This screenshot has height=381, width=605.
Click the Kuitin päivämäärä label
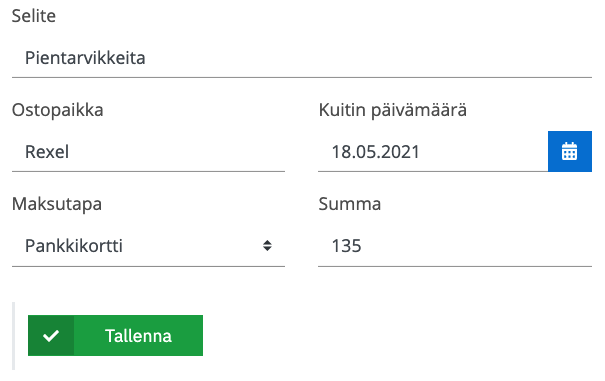(393, 110)
